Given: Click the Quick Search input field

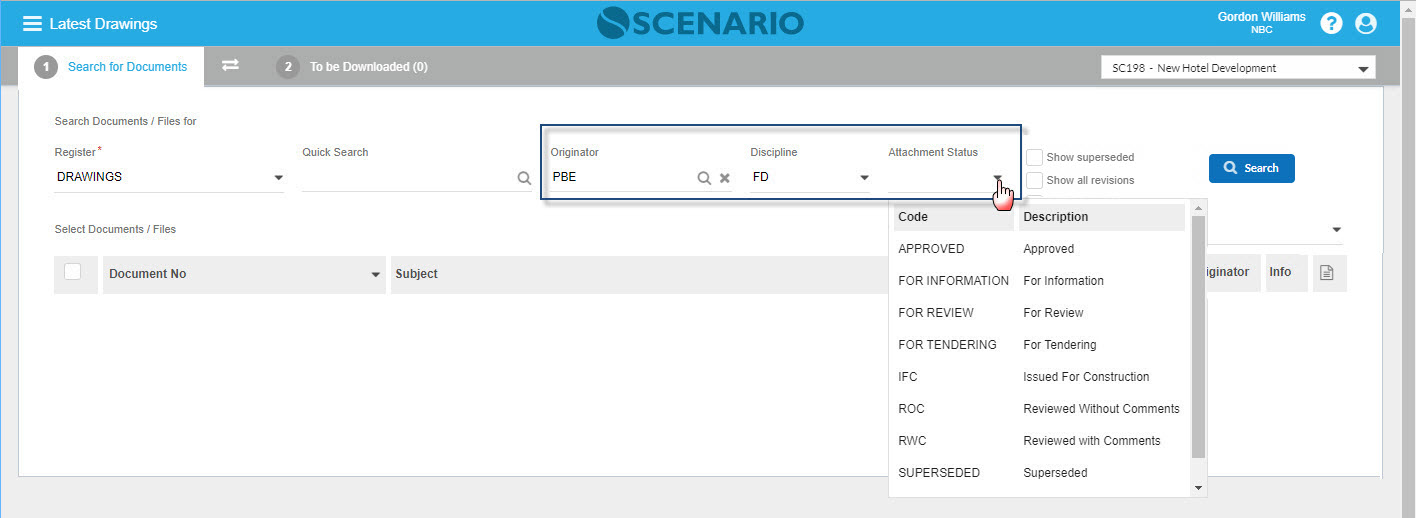Looking at the screenshot, I should [407, 178].
